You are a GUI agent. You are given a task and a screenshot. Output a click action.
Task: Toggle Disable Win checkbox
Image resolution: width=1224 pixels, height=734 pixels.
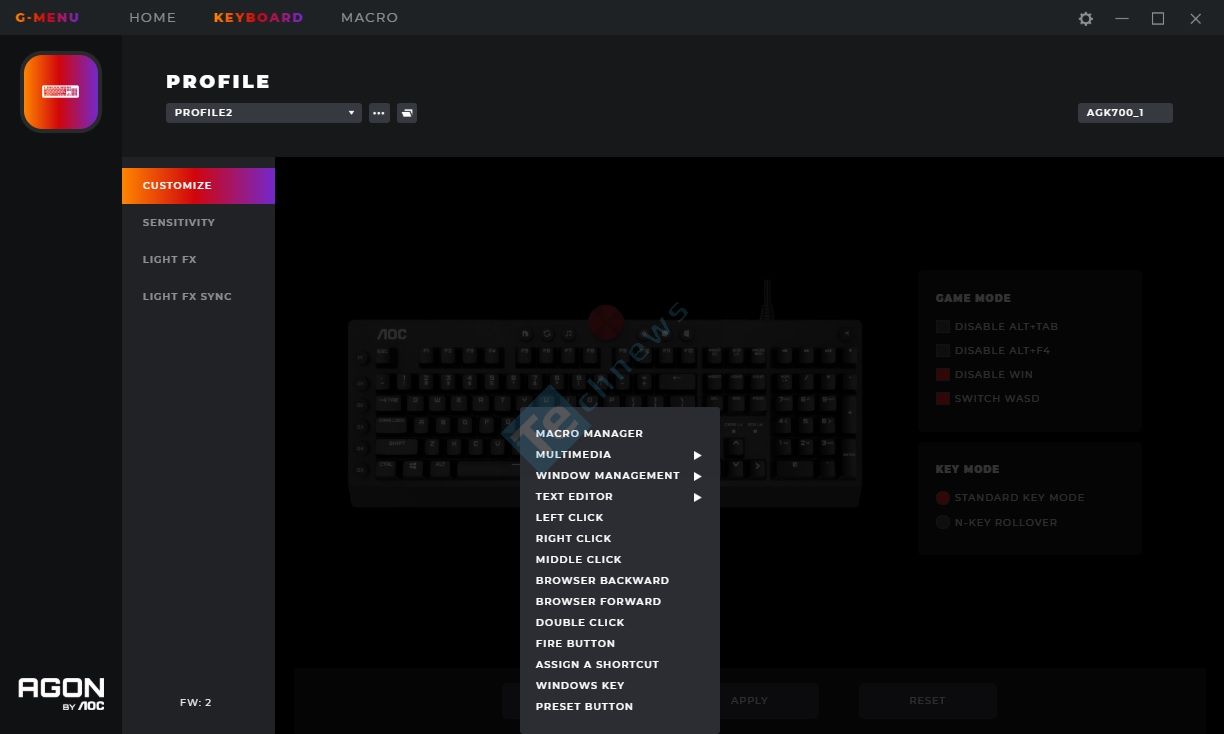pyautogui.click(x=943, y=374)
